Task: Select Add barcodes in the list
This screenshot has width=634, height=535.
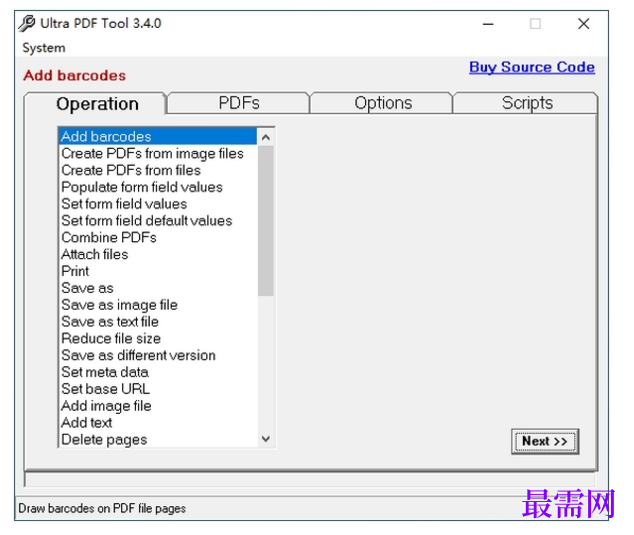Action: 158,136
